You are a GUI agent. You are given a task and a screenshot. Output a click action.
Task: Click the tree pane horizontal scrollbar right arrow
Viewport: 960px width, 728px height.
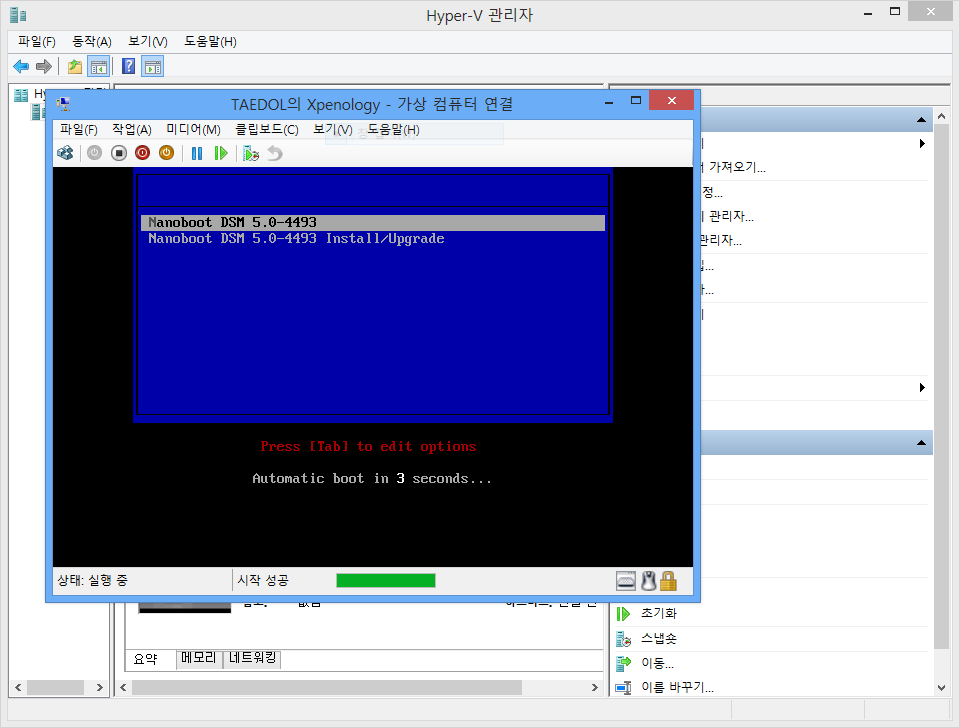click(100, 688)
